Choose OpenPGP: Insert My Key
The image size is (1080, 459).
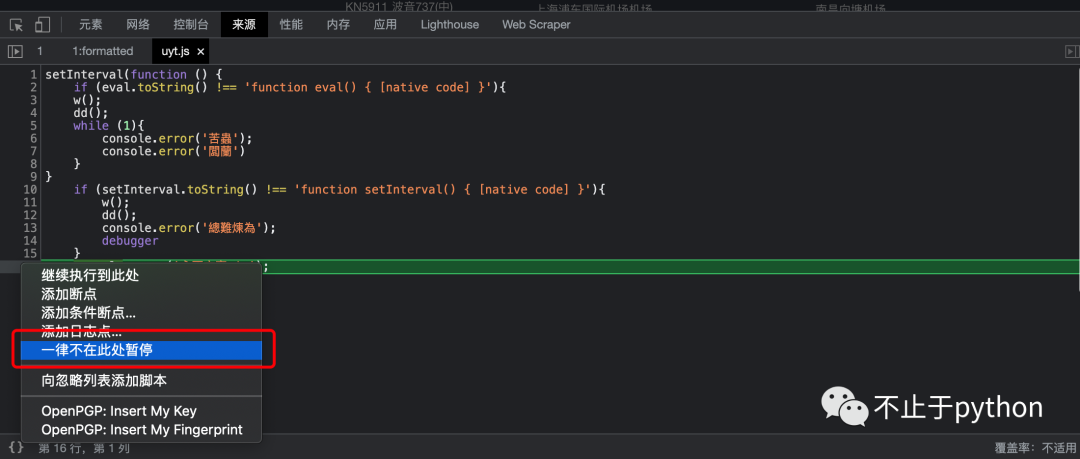[x=118, y=411]
